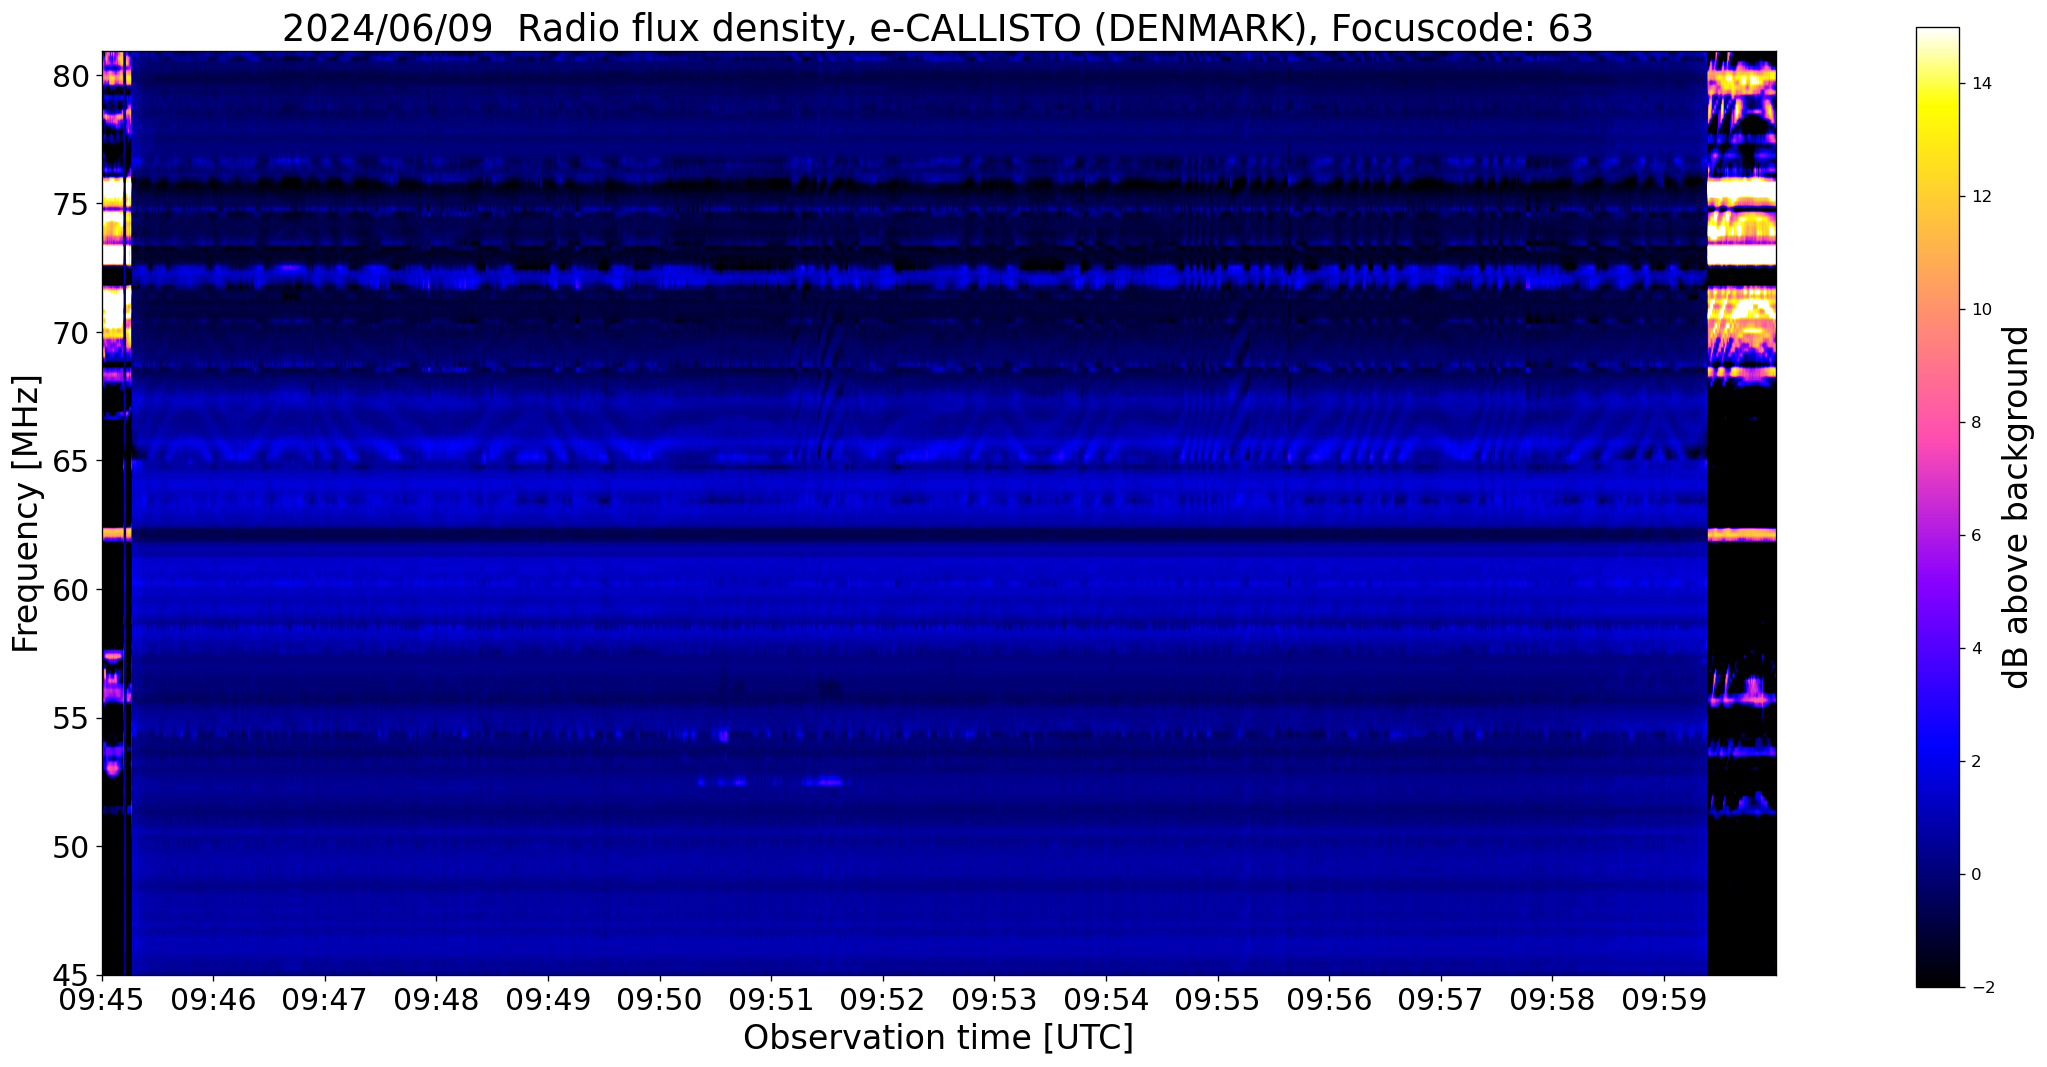The image size is (2047, 1067).
Task: Click the 55 MHz frequency tick label
Action: click(x=72, y=719)
